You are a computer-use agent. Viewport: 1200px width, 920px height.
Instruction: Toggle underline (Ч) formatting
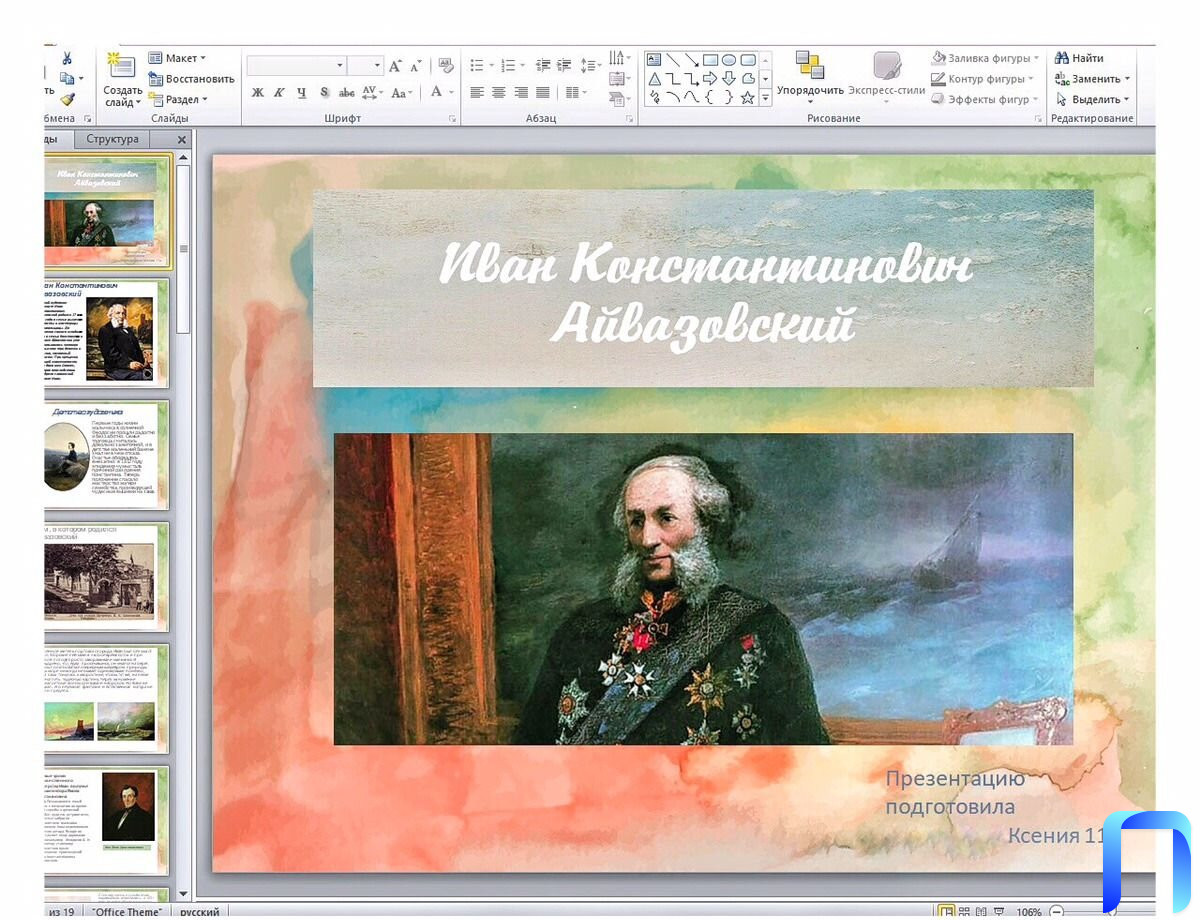300,93
